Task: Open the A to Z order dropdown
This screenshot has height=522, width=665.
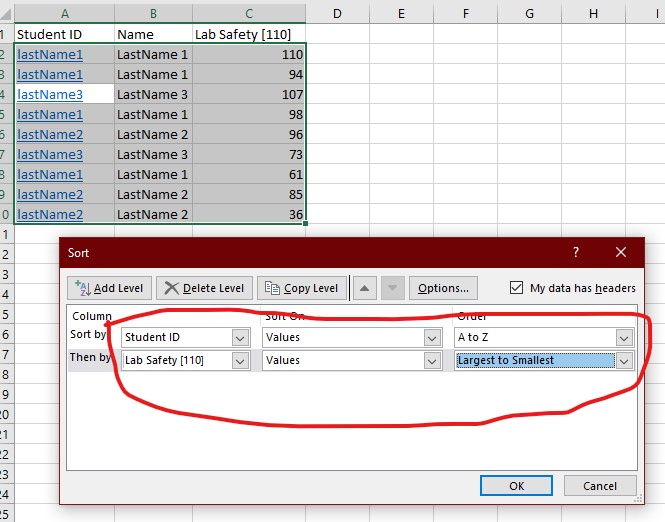Action: (625, 338)
